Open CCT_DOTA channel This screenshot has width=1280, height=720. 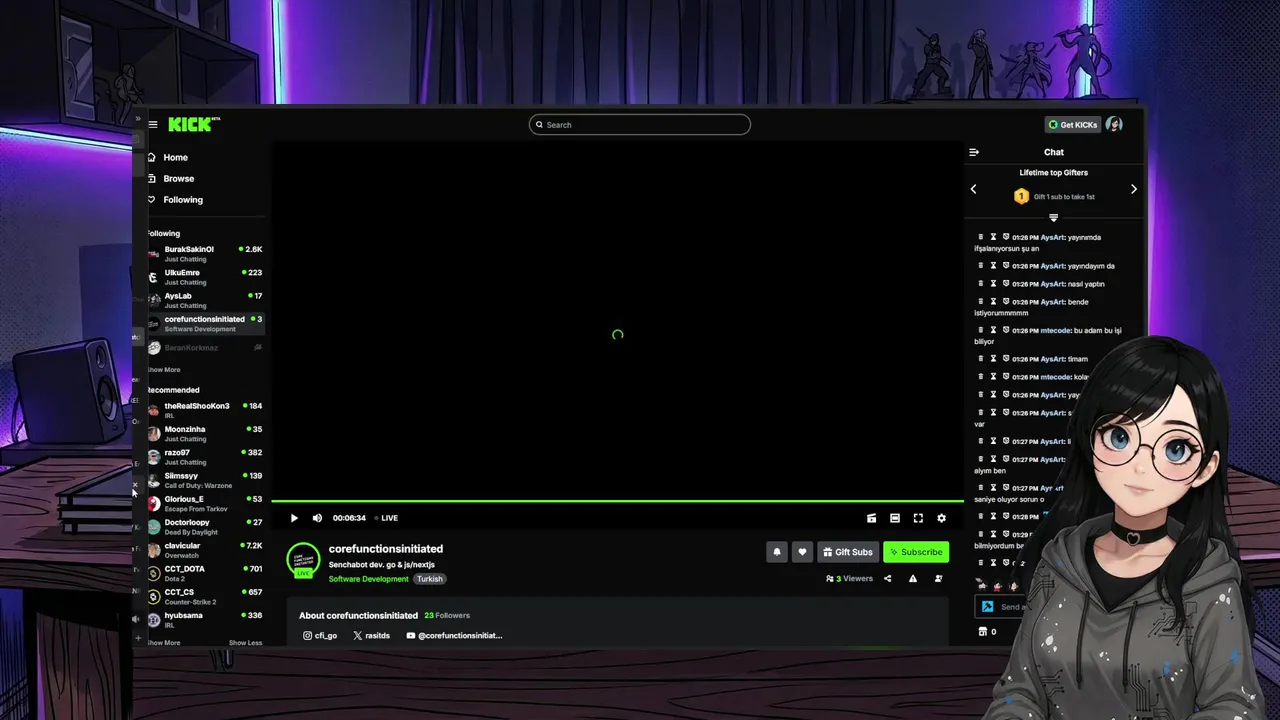[x=205, y=573]
